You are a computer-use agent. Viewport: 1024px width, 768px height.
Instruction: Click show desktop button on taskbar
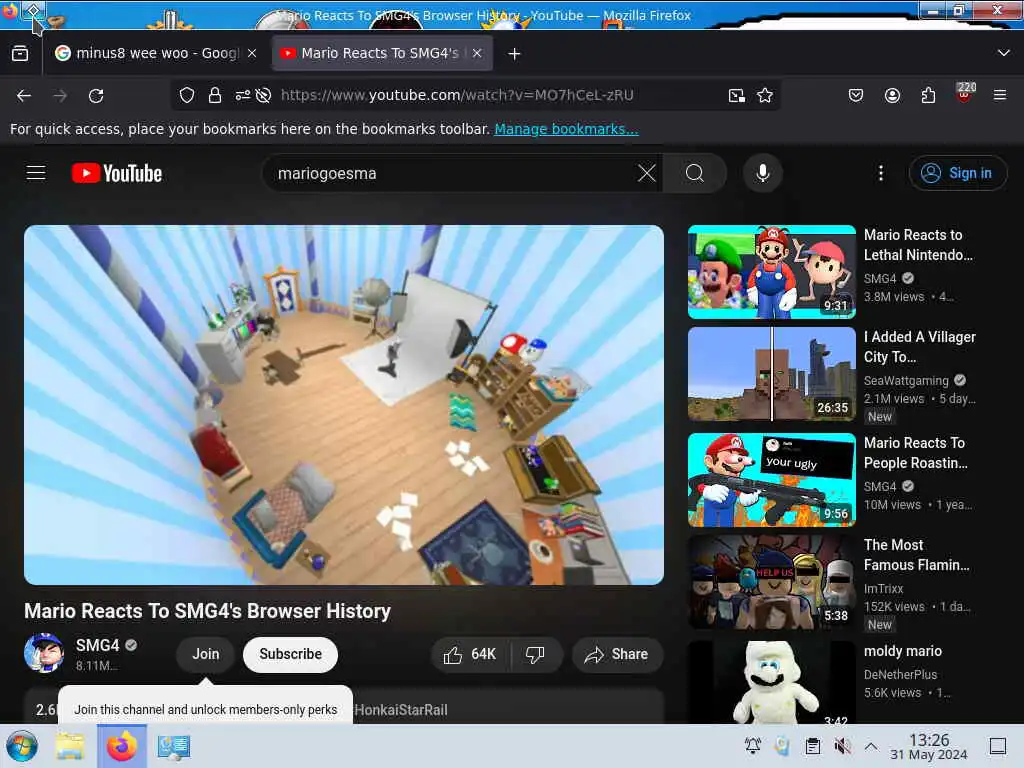[998, 746]
